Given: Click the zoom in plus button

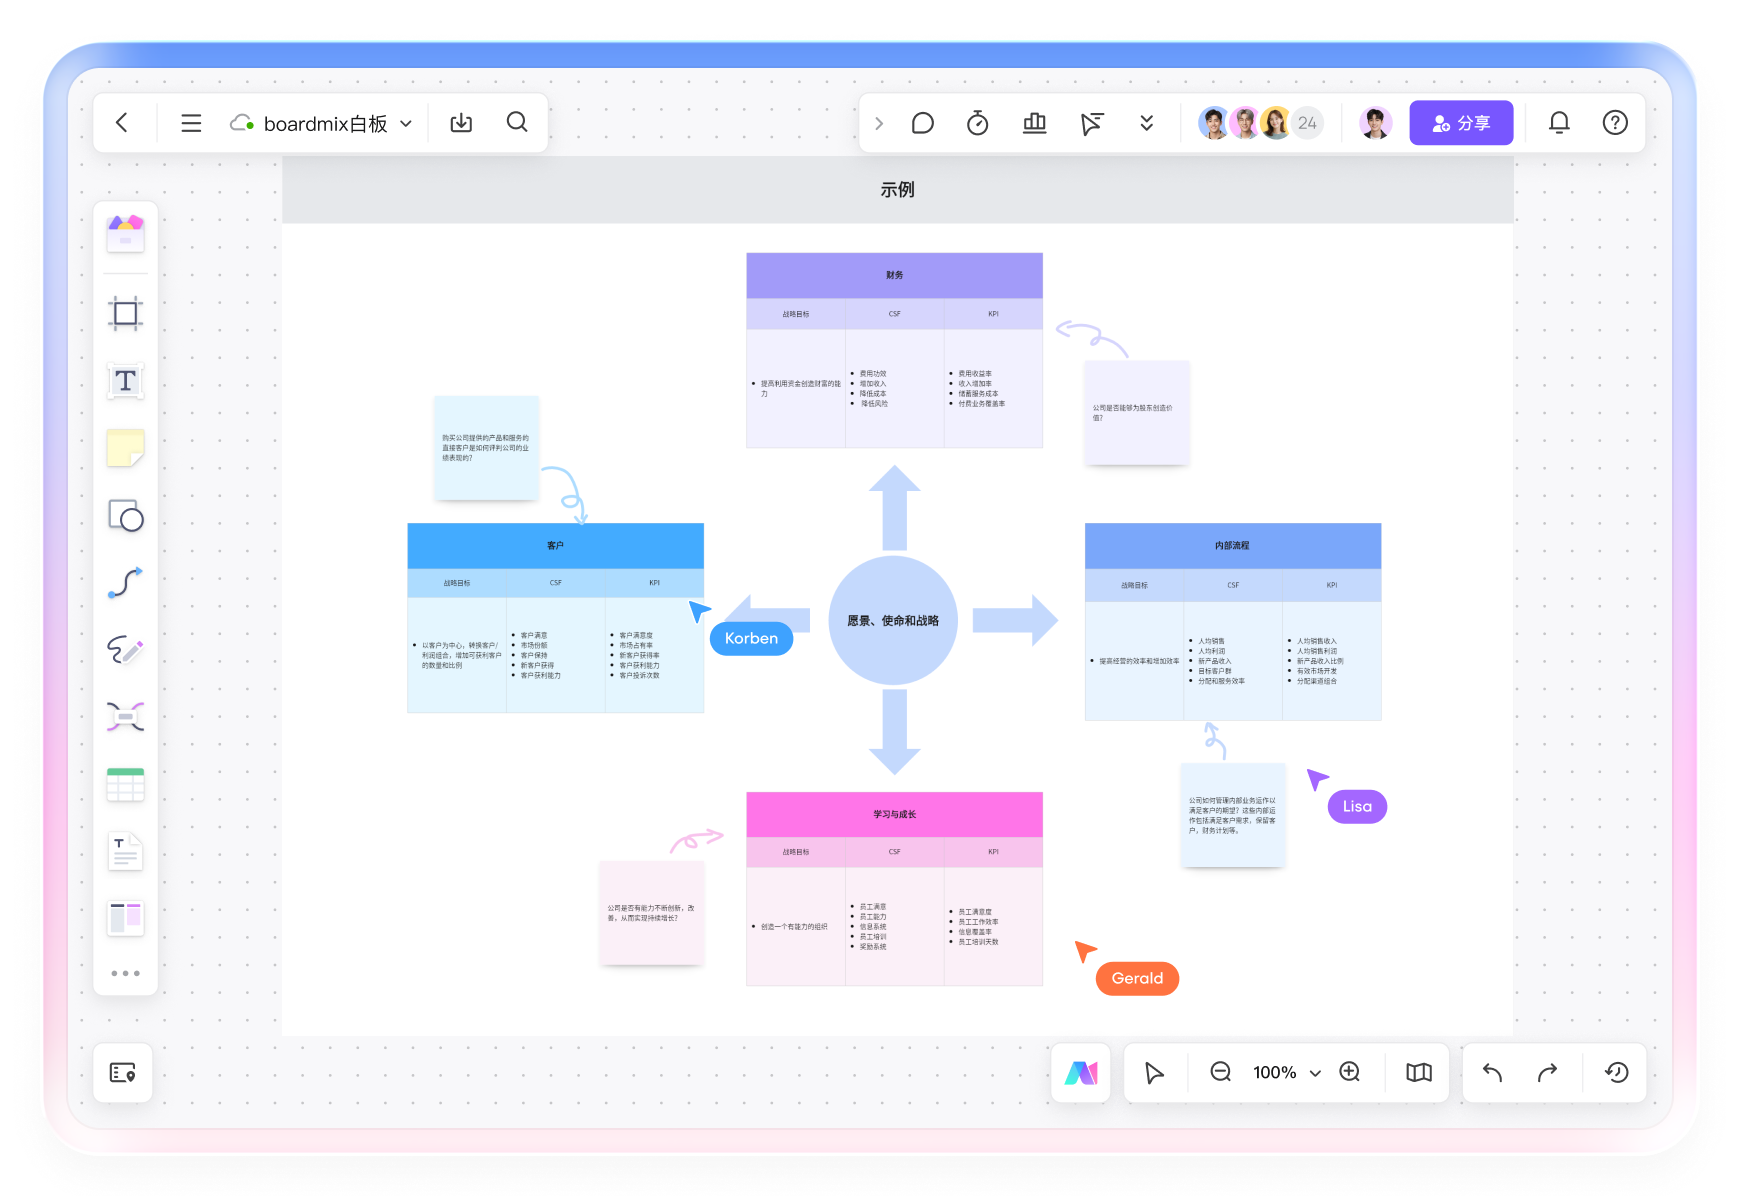Looking at the screenshot, I should point(1349,1072).
